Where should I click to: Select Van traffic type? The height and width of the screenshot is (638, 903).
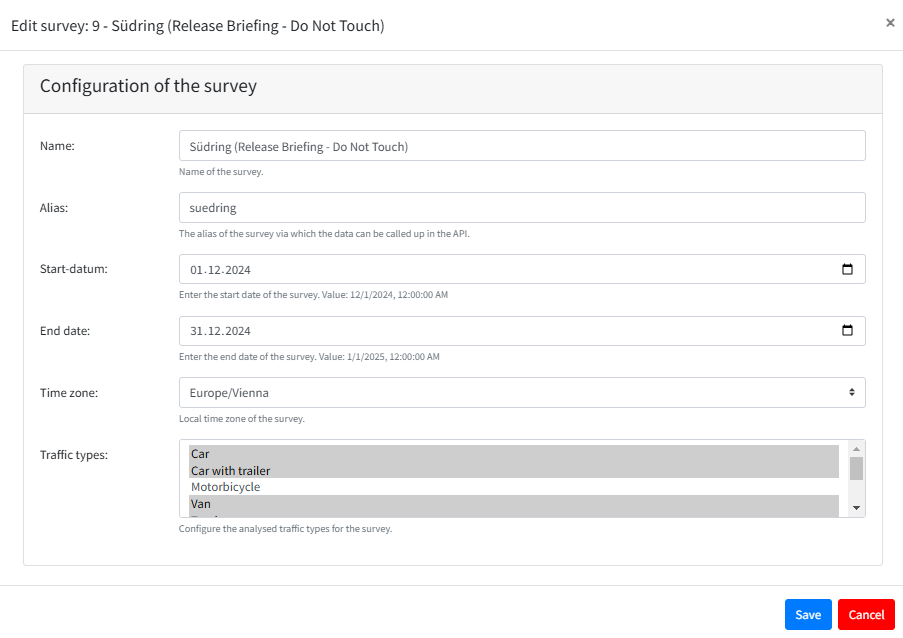click(x=514, y=504)
